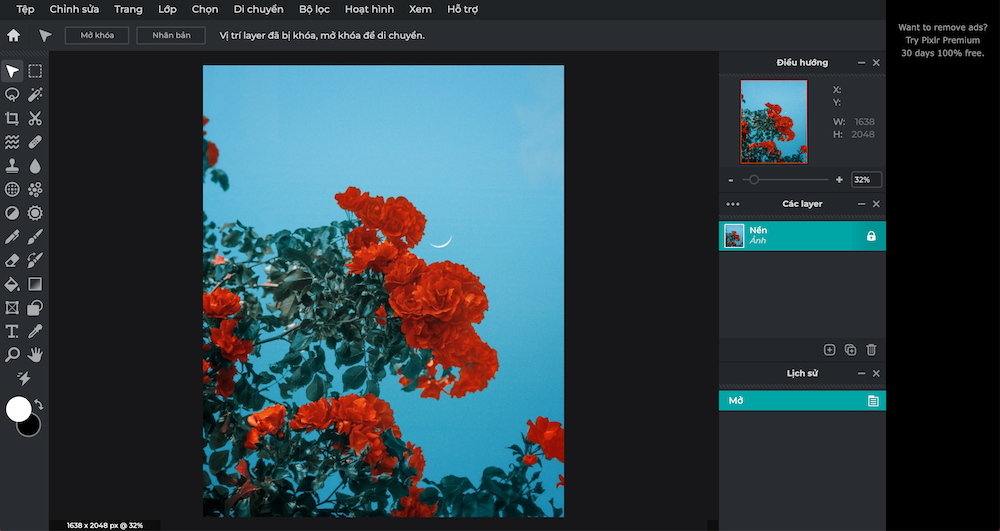Open the Chọn menu
The height and width of the screenshot is (531, 1000).
click(205, 10)
